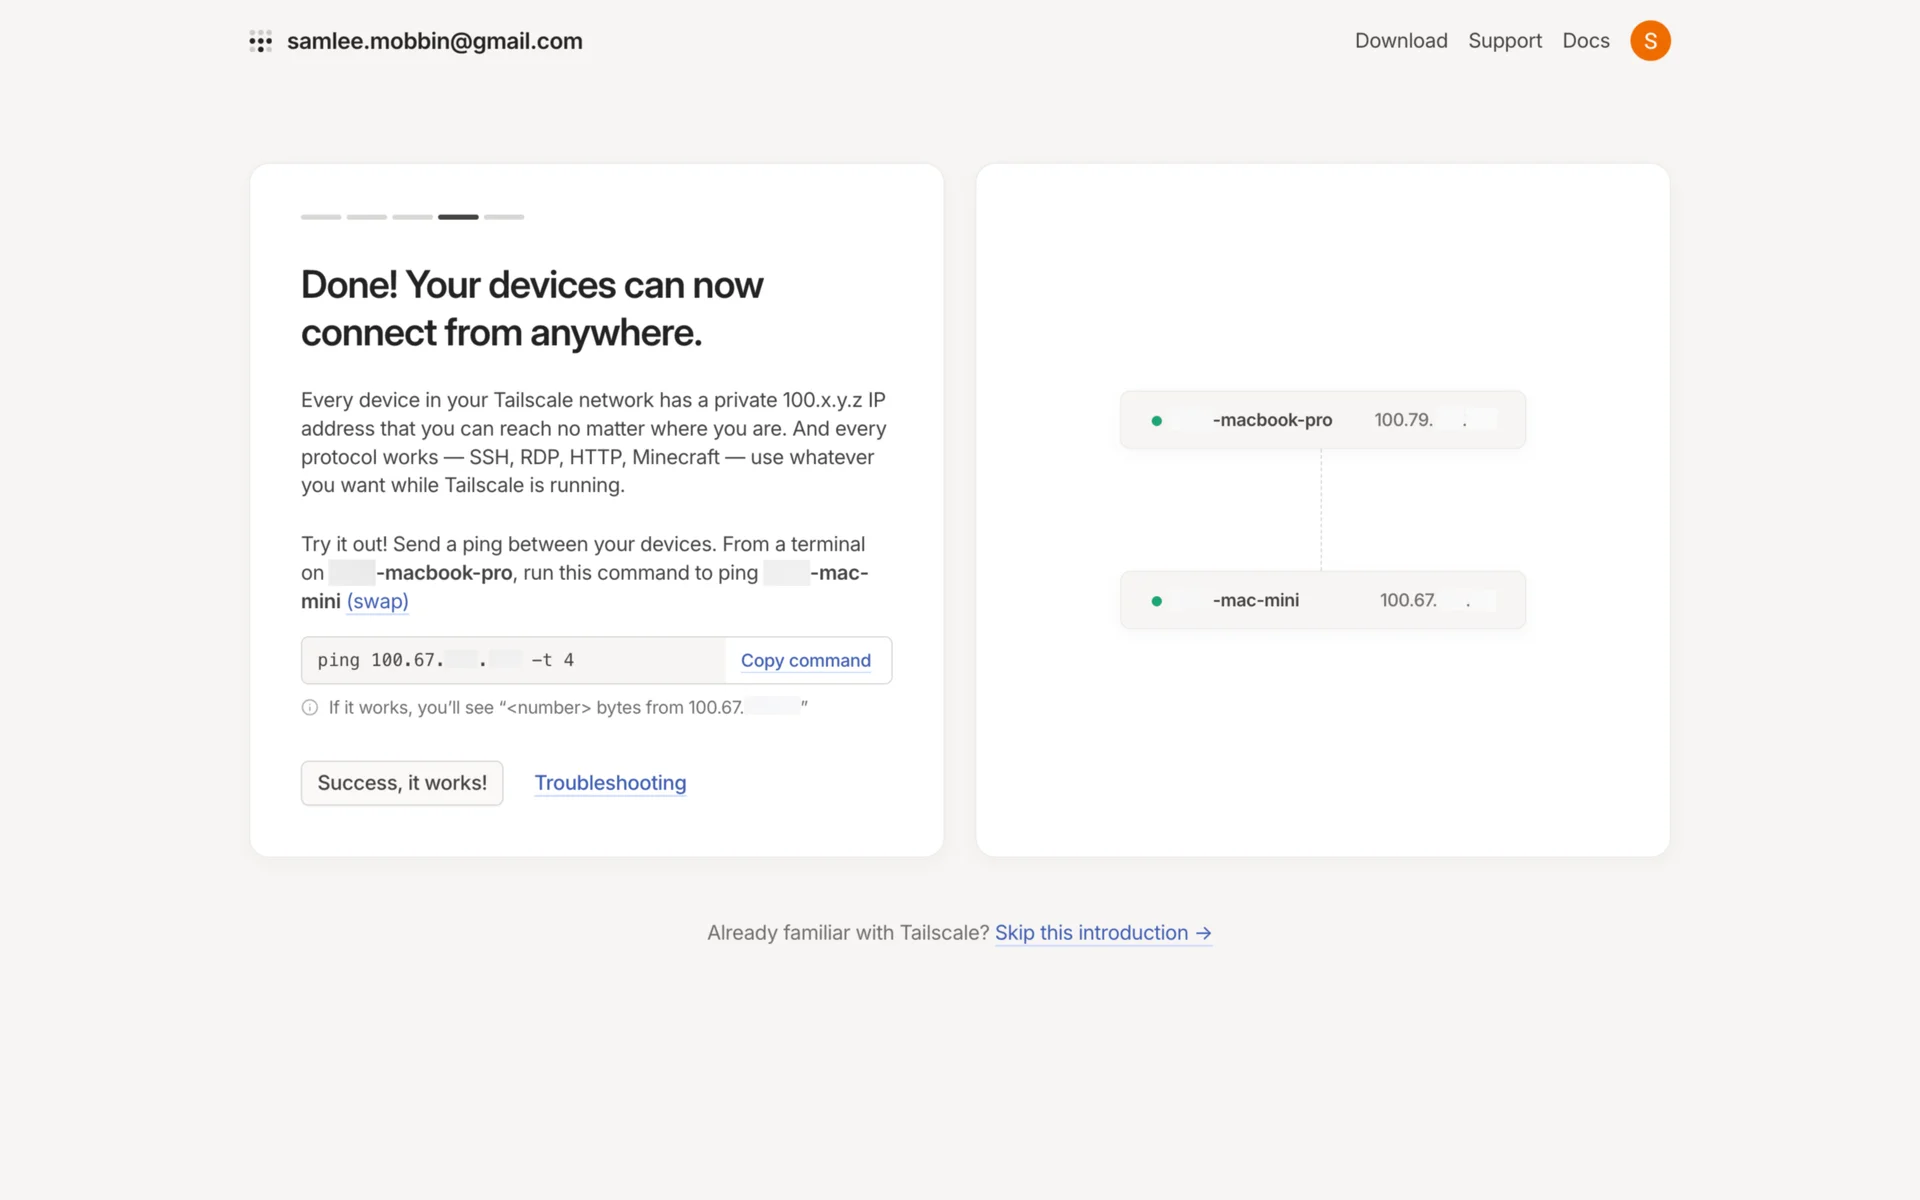1920x1200 pixels.
Task: Copy the ping command
Action: [805, 661]
